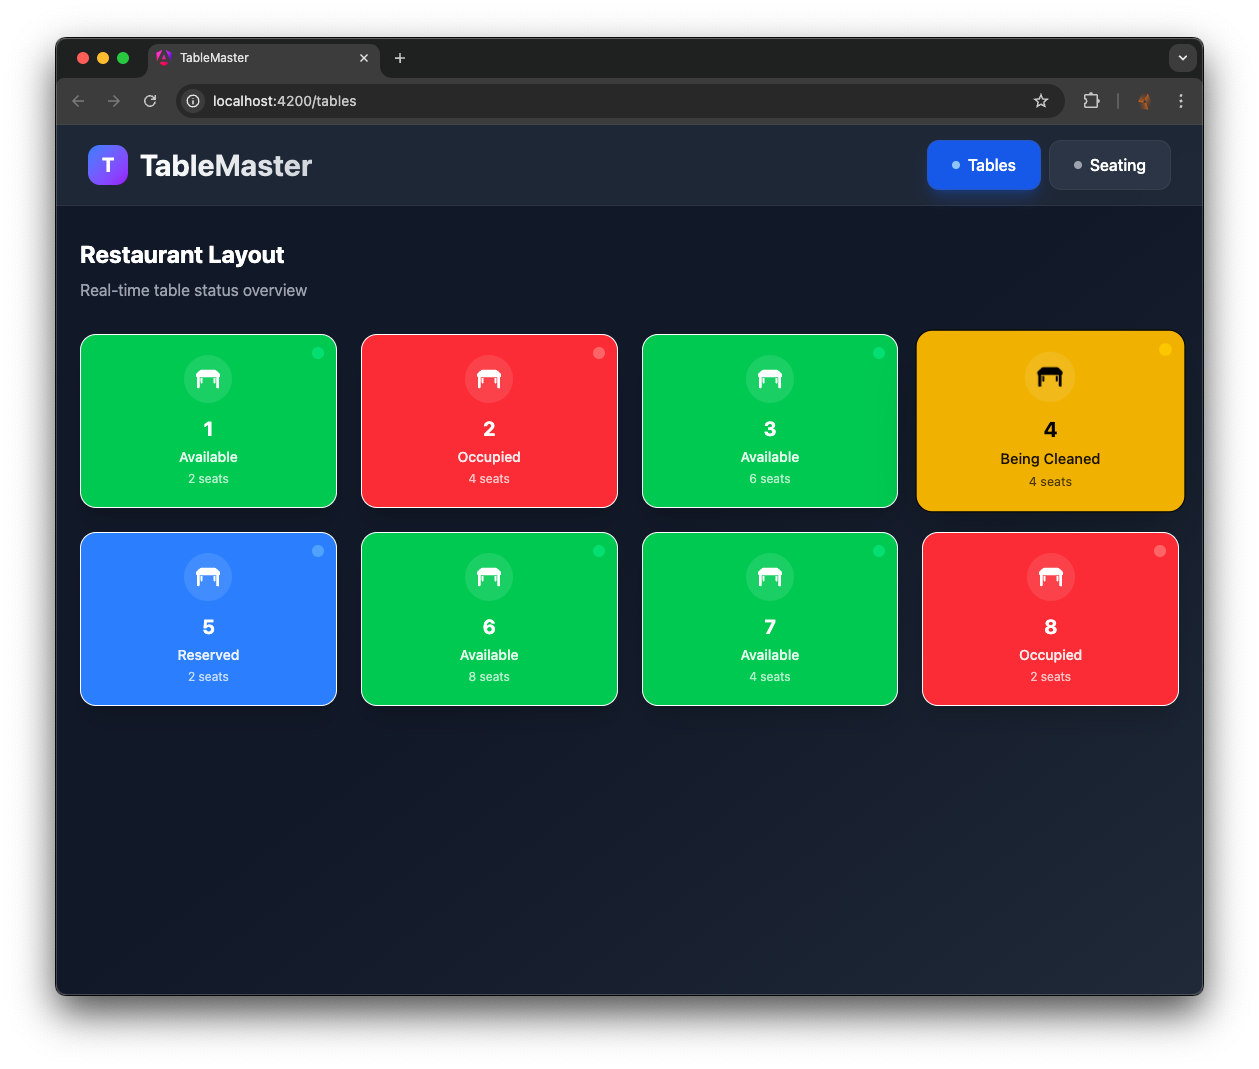This screenshot has width=1259, height=1069.
Task: Toggle the status dot on Table 8
Action: [x=1160, y=550]
